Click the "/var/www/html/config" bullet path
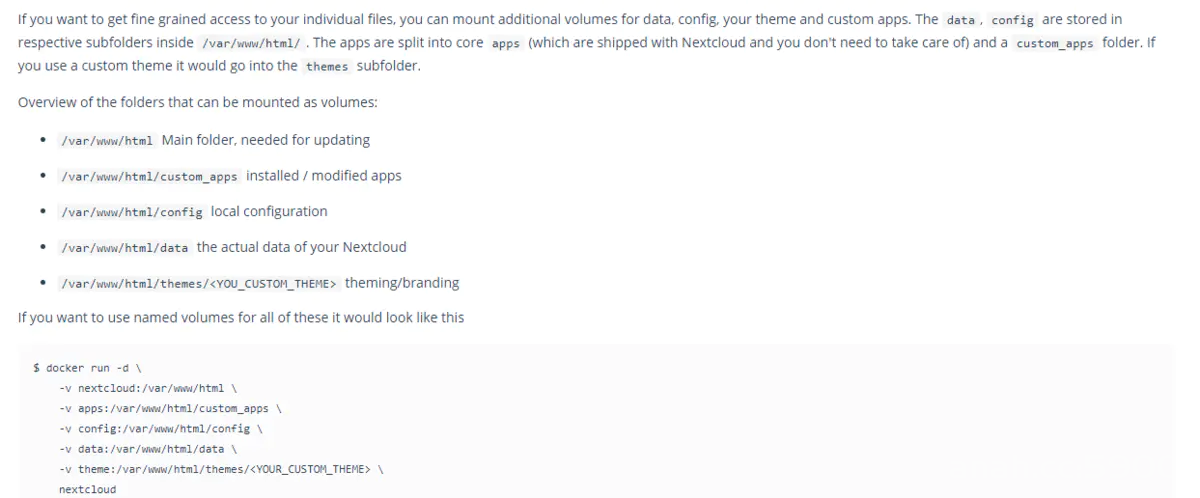 [x=132, y=212]
